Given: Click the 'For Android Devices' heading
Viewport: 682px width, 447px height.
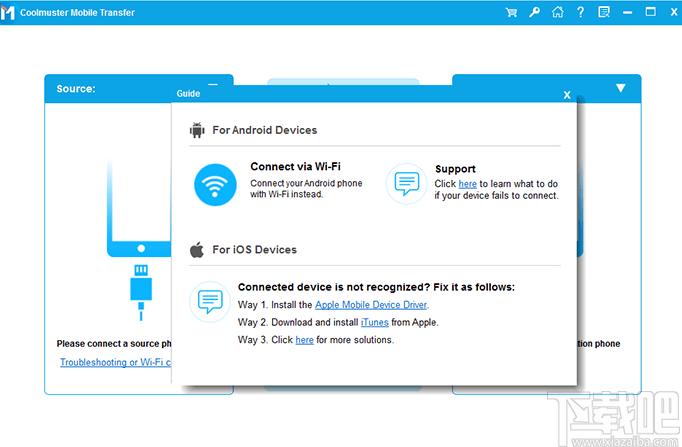Looking at the screenshot, I should click(x=264, y=130).
